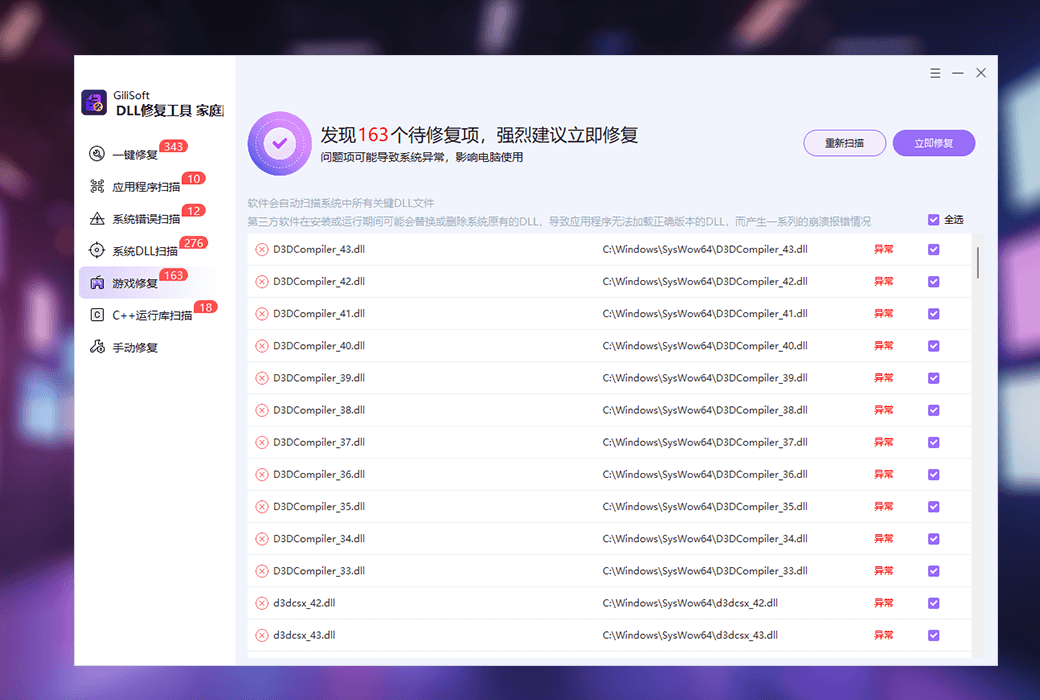Click the 手动修复 wrench icon

pos(97,347)
